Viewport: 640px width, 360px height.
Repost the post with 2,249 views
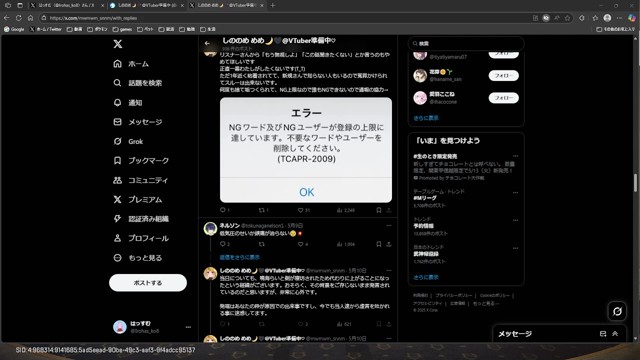point(263,210)
